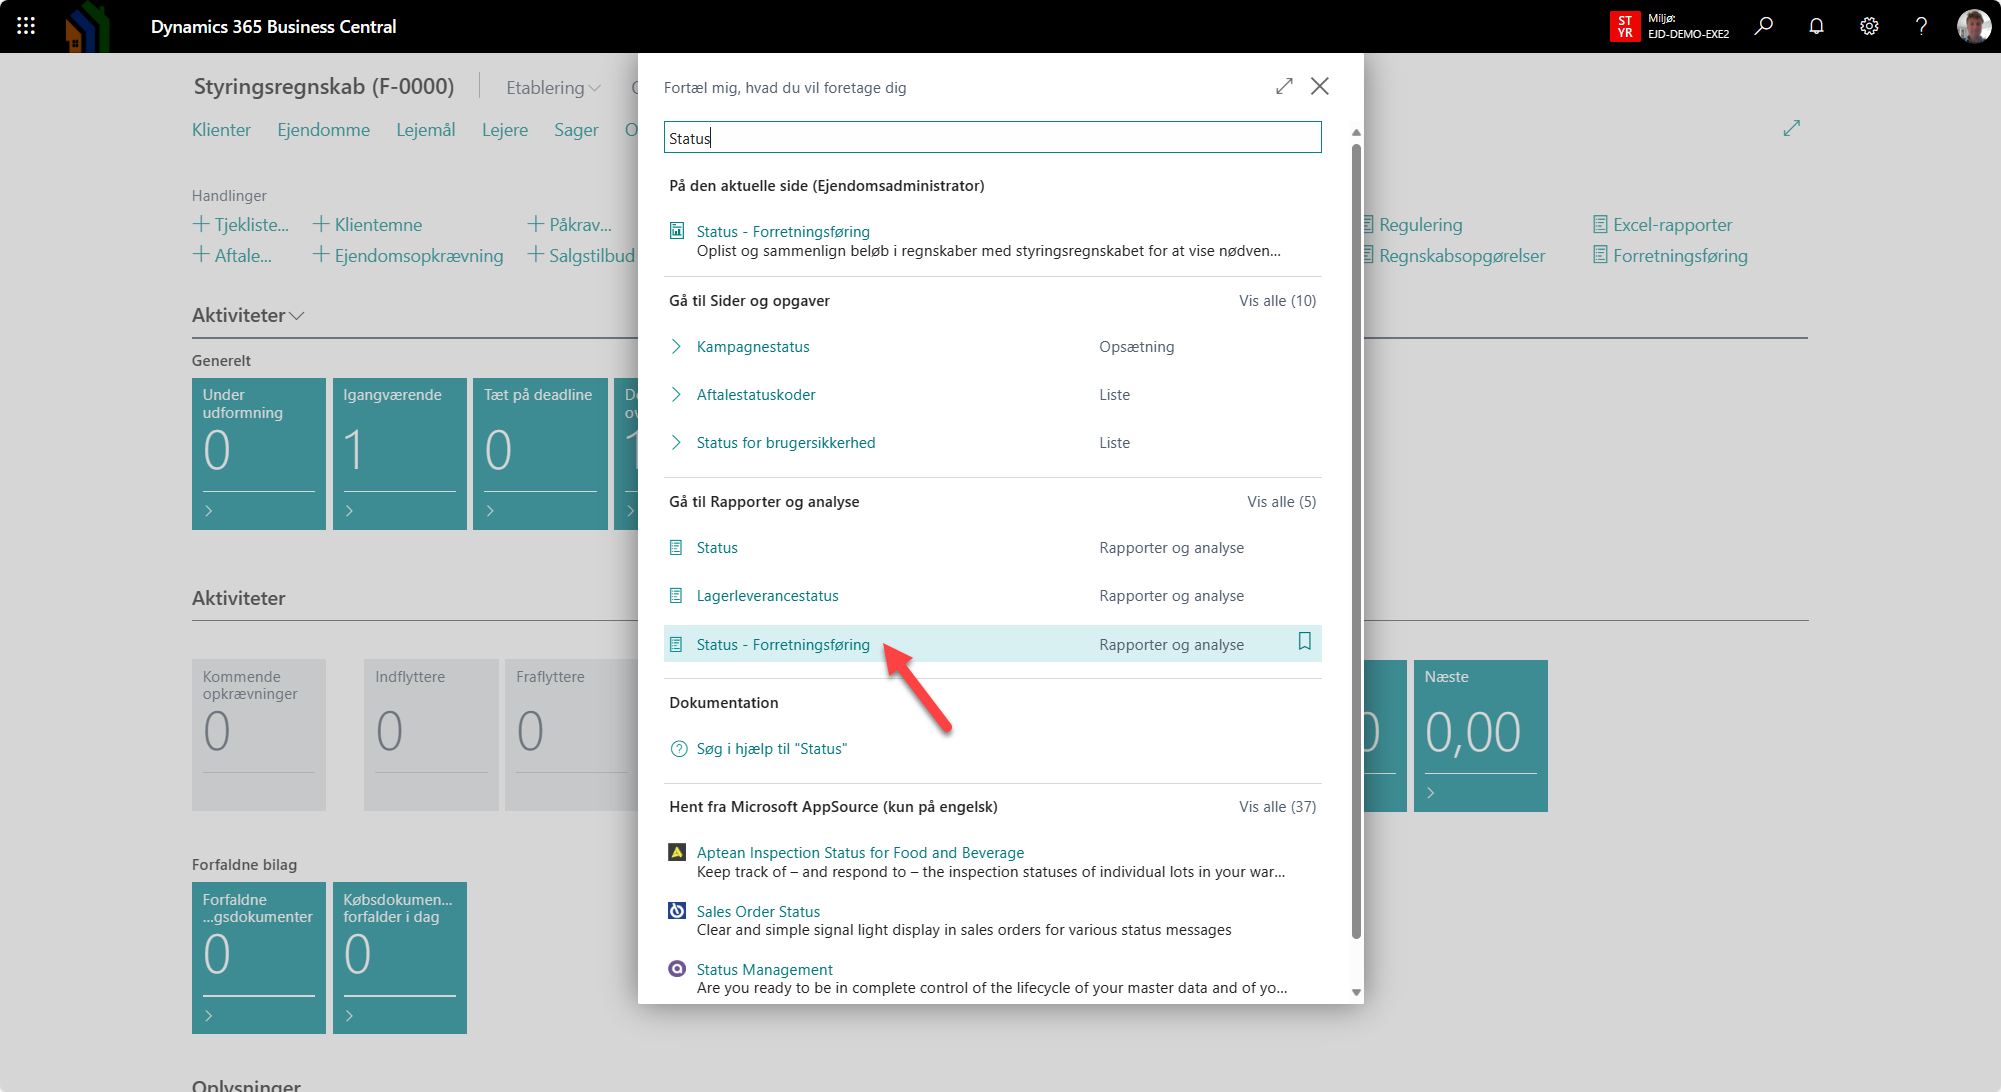This screenshot has width=2001, height=1092.
Task: Open Status - Forretningsføring under Rapporter og analyse
Action: 783,645
